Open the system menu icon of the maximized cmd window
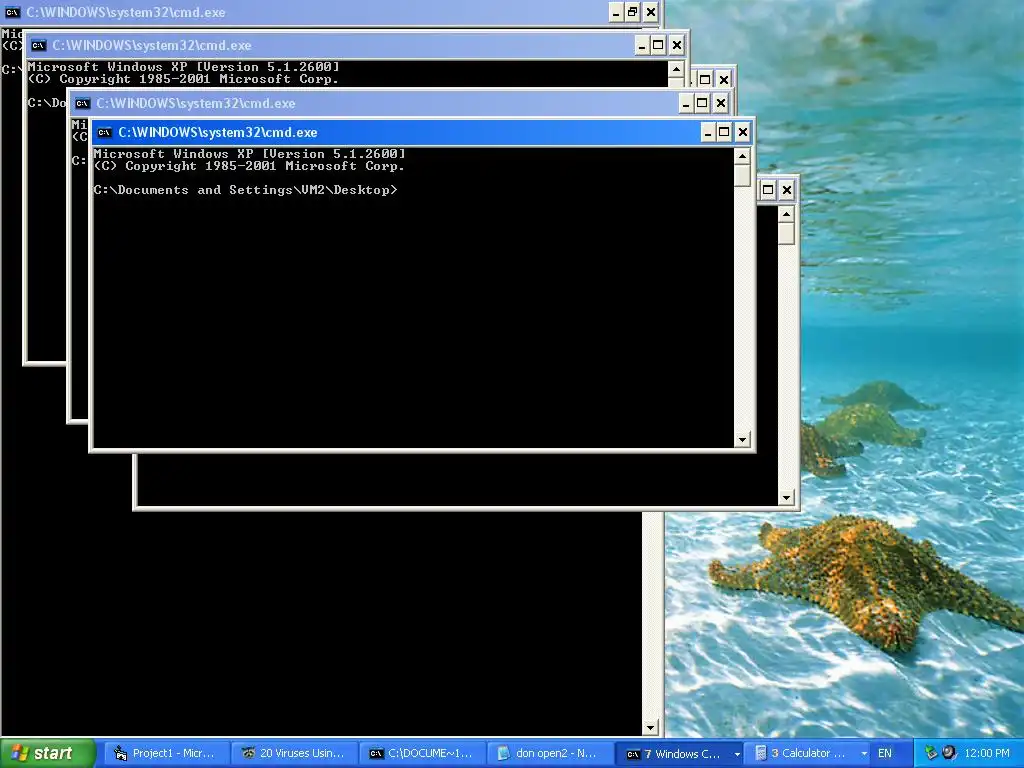The height and width of the screenshot is (768, 1024). [12, 12]
